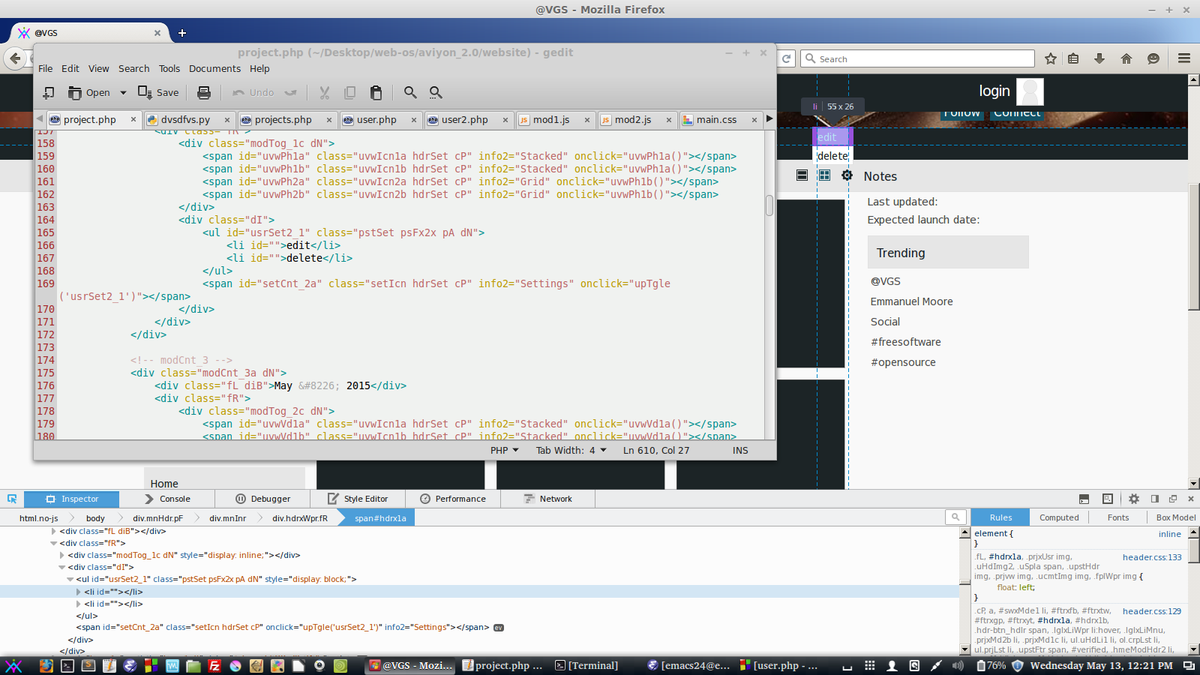Switch to the projects.php tab
Viewport: 1200px width, 675px height.
[283, 119]
